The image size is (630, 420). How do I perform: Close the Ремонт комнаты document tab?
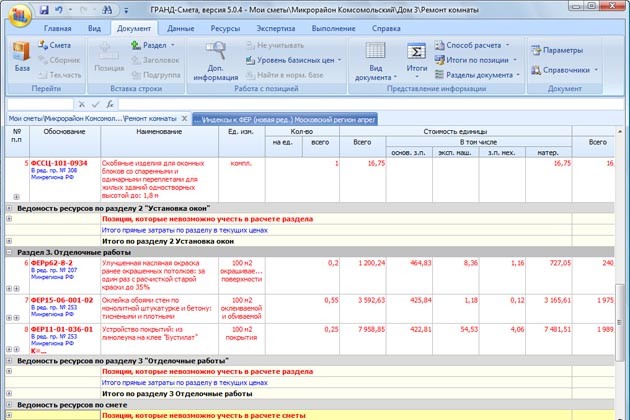184,119
